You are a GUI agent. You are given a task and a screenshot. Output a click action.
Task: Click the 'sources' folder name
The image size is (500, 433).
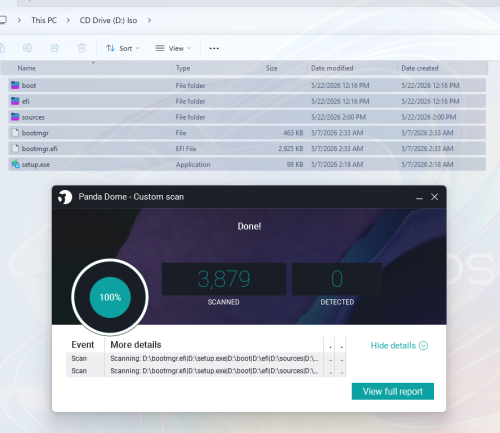pos(33,117)
